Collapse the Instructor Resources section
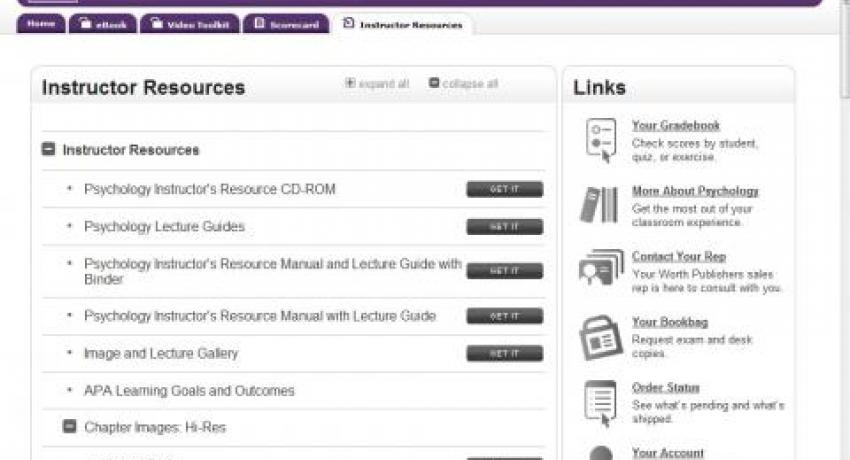This screenshot has width=850, height=460. tap(48, 149)
